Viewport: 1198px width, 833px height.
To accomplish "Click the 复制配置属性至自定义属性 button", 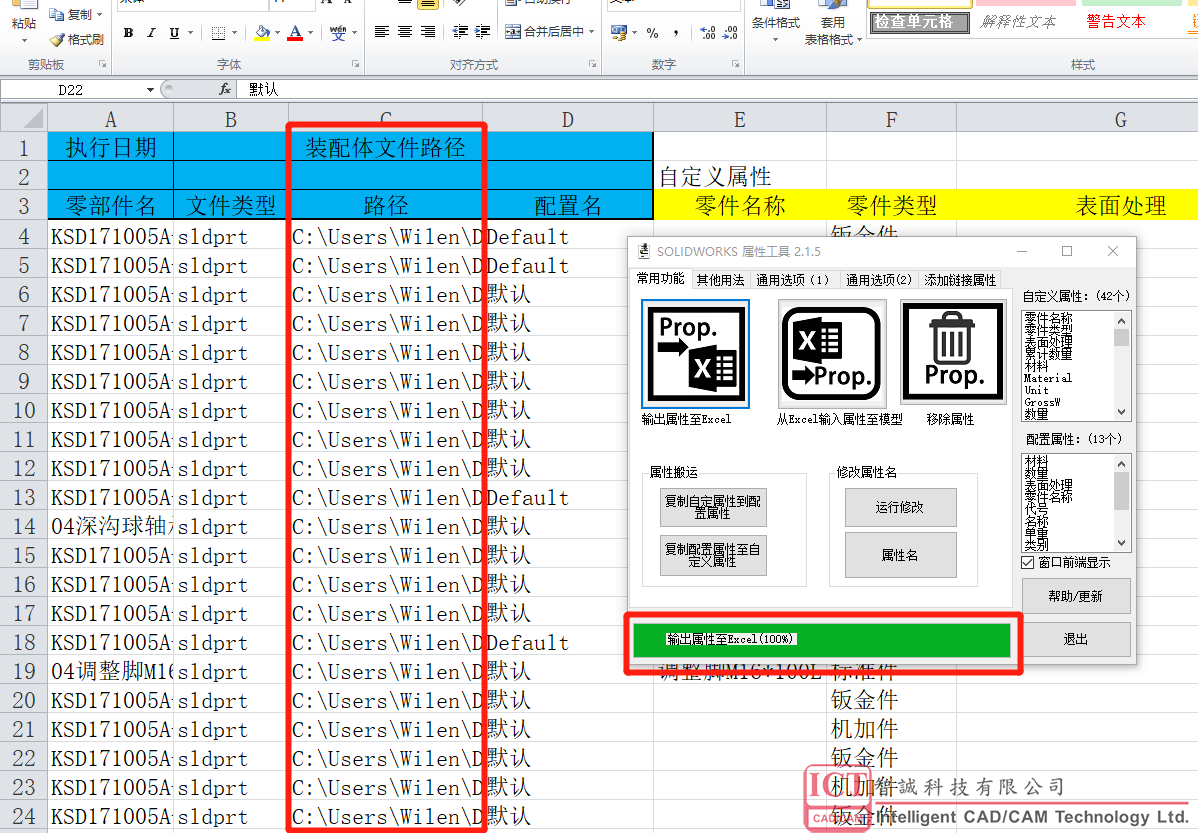I will [x=713, y=556].
